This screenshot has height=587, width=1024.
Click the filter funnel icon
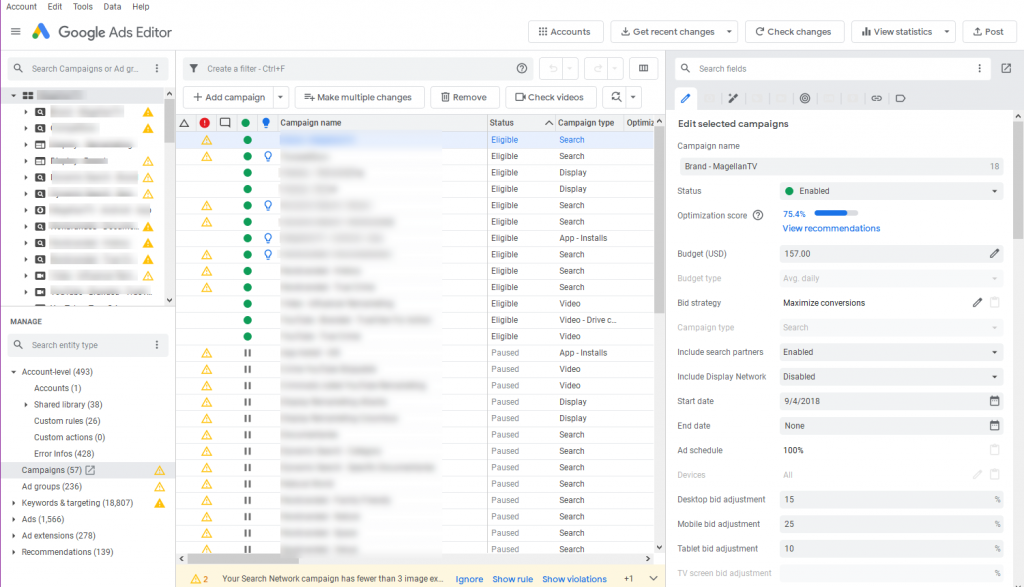coord(193,69)
